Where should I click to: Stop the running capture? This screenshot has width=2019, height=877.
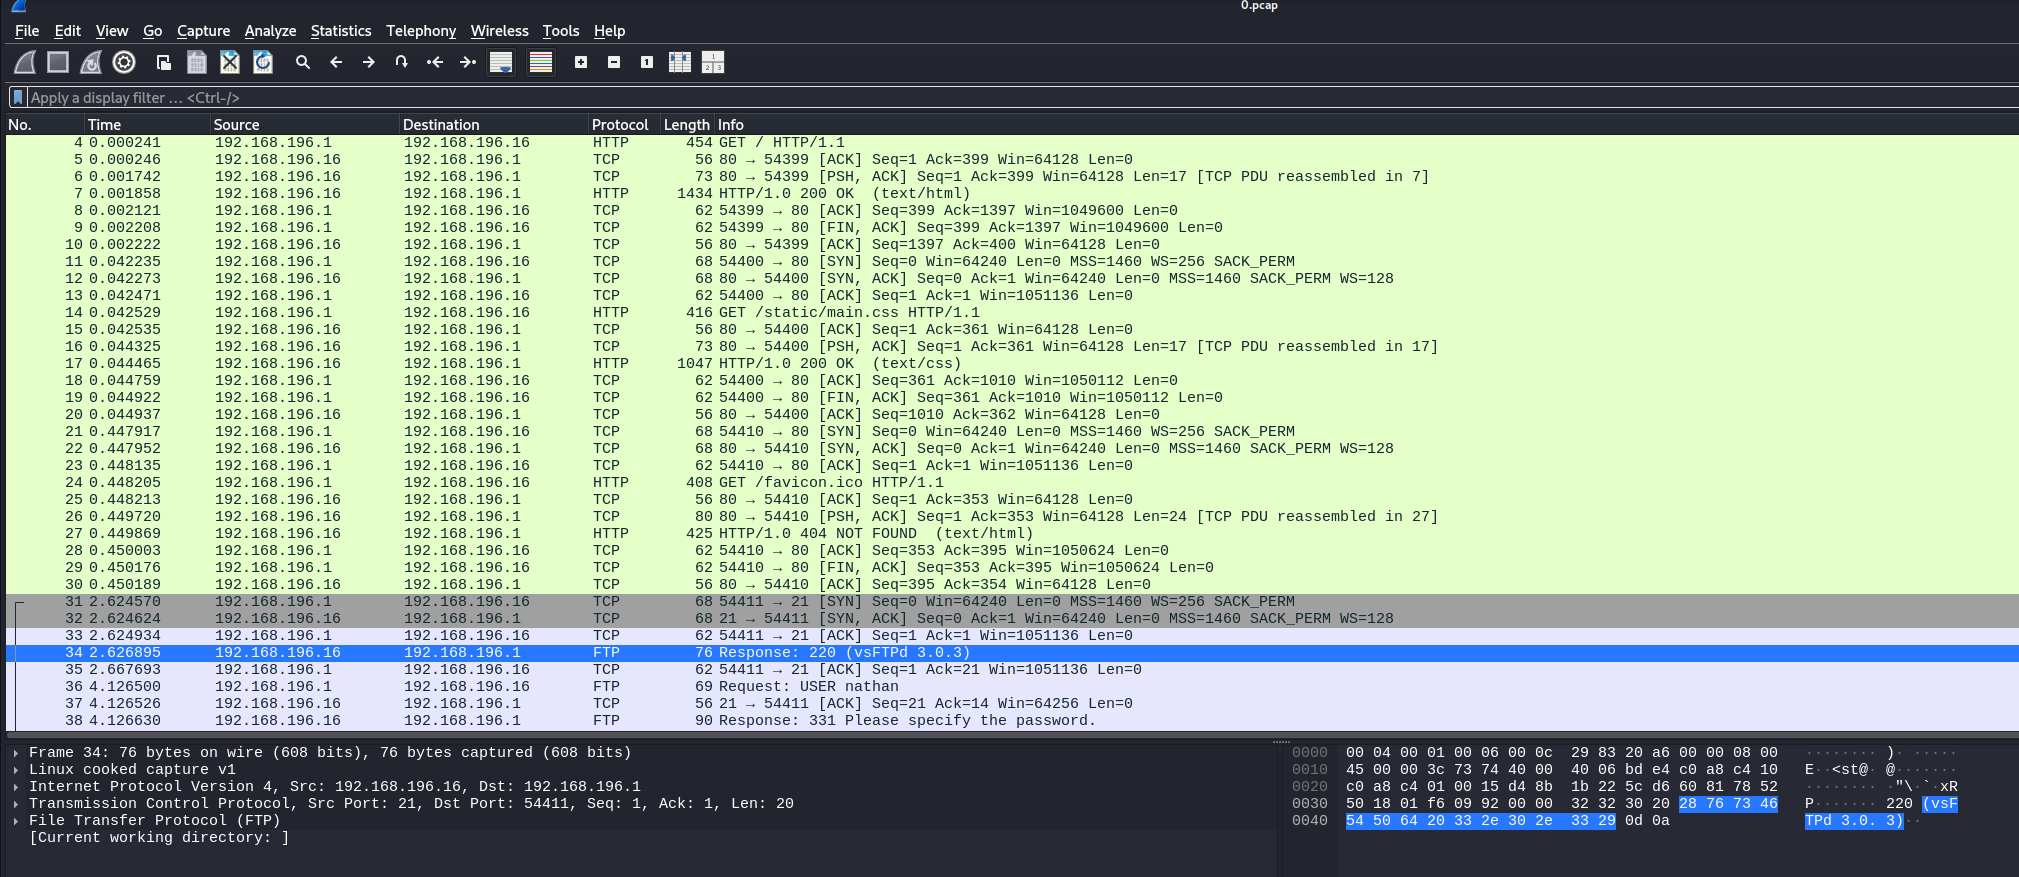(58, 62)
